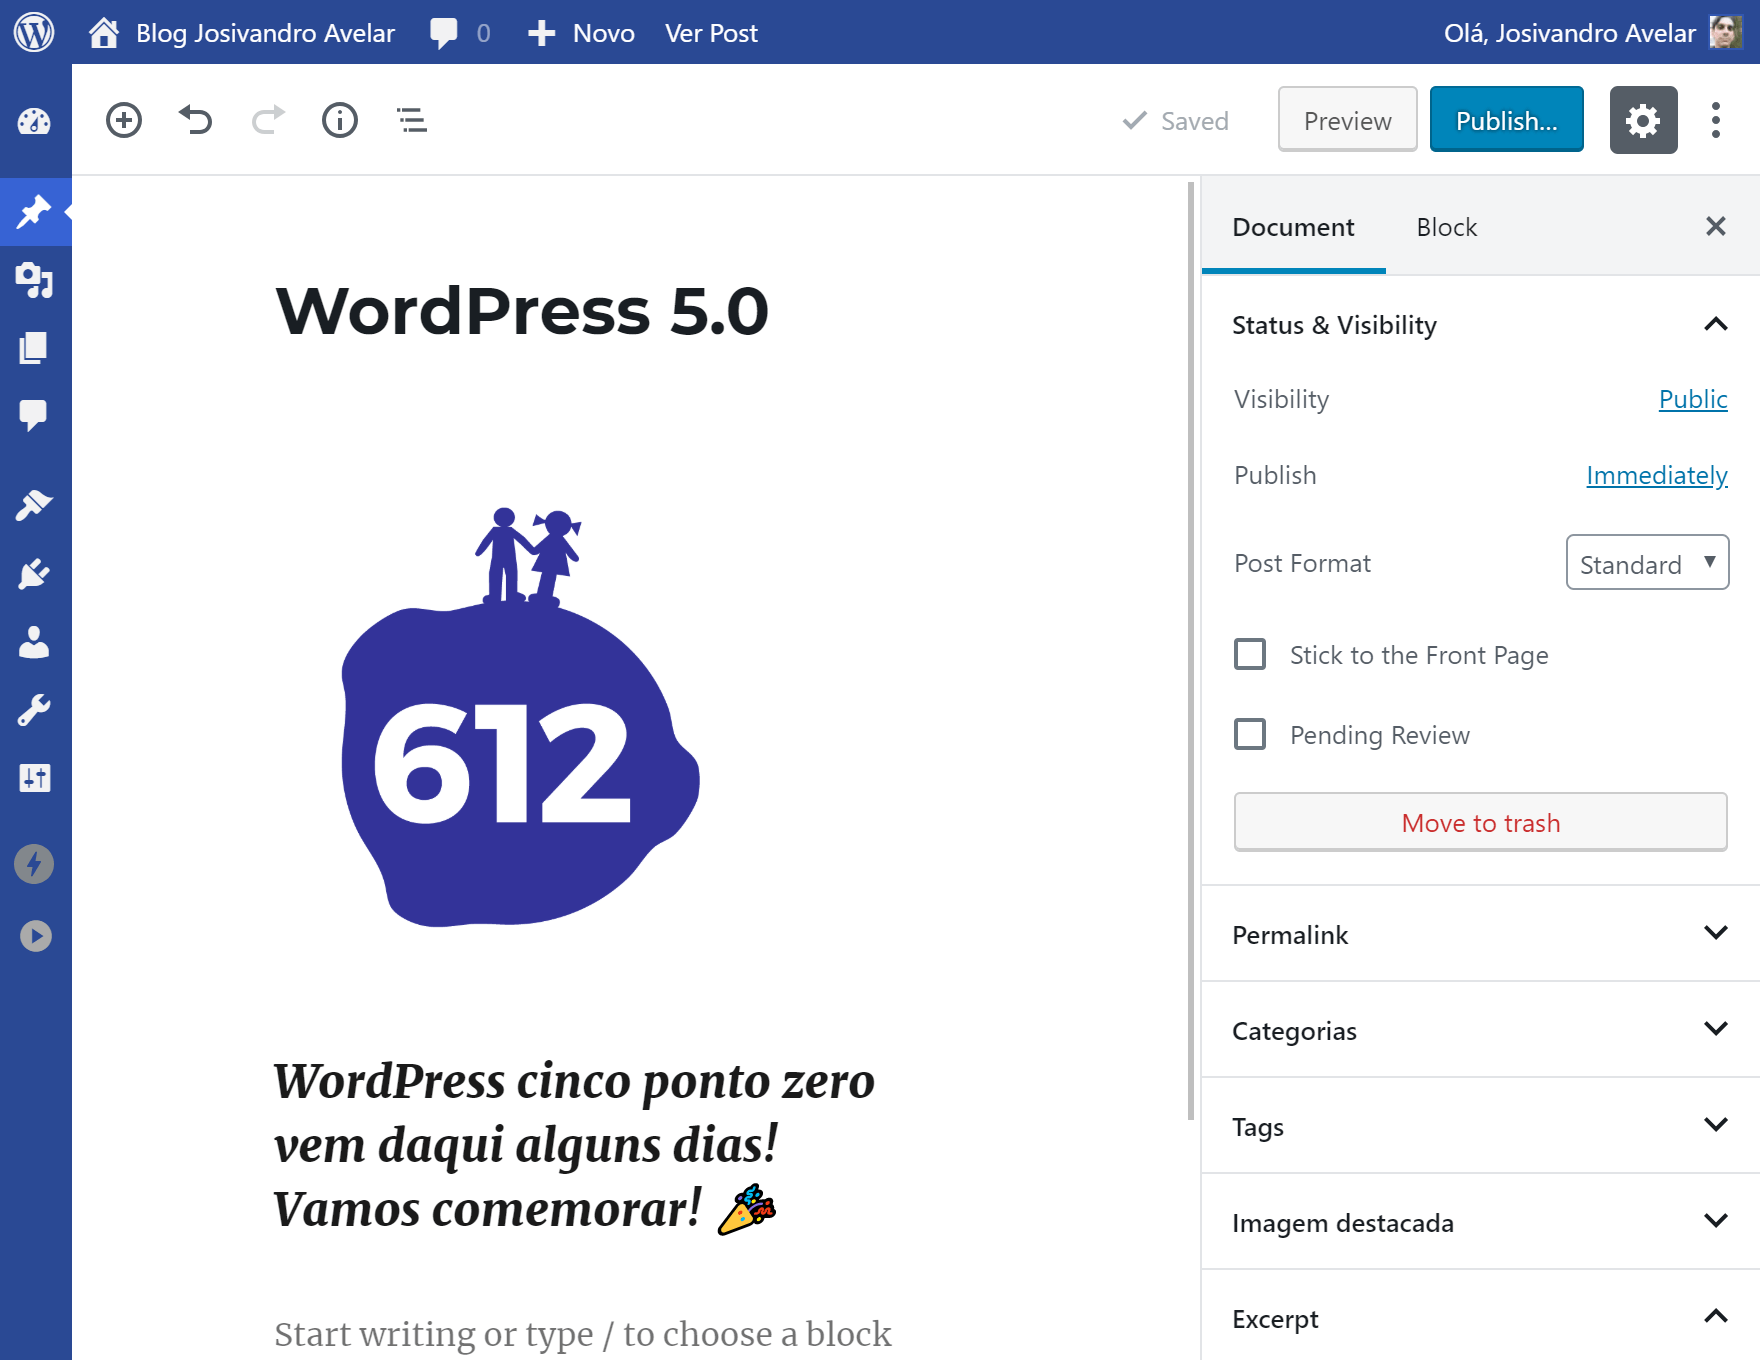Viewport: 1760px width, 1360px height.
Task: Open Settings sliders icon in sidebar
Action: (x=34, y=778)
